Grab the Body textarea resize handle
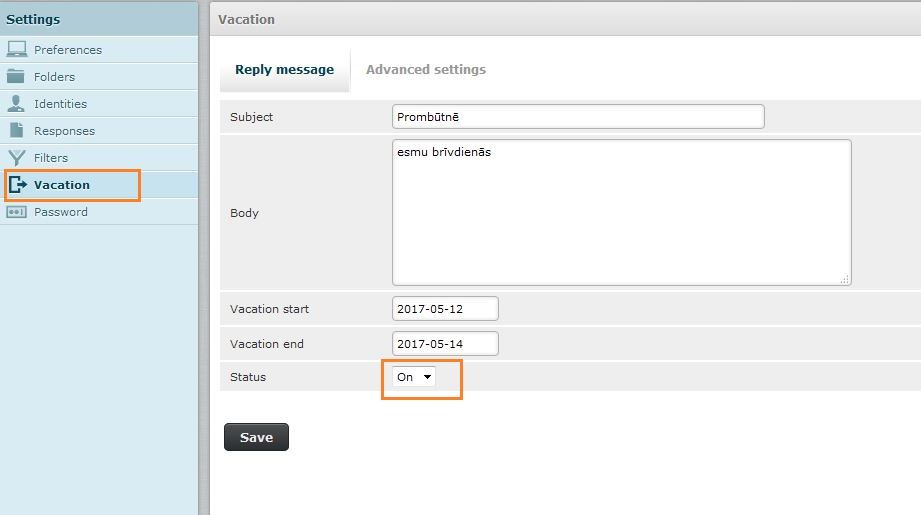This screenshot has width=921, height=515. (x=845, y=280)
